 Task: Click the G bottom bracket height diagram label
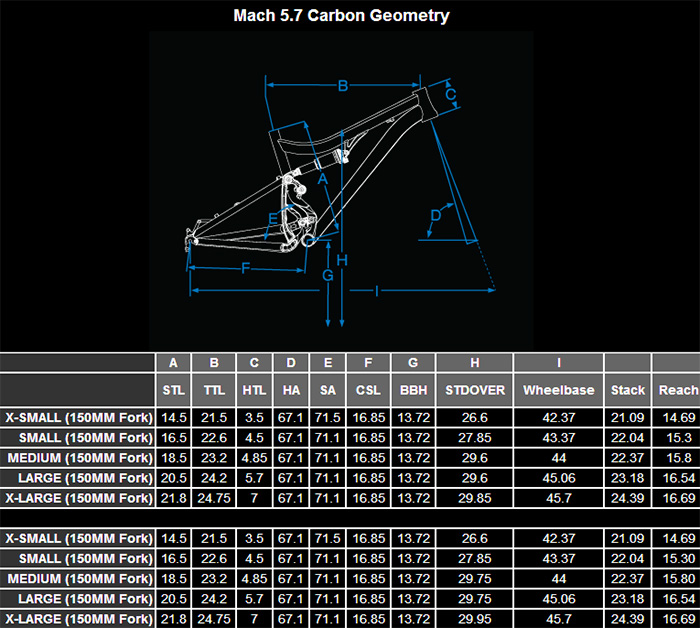pyautogui.click(x=327, y=275)
